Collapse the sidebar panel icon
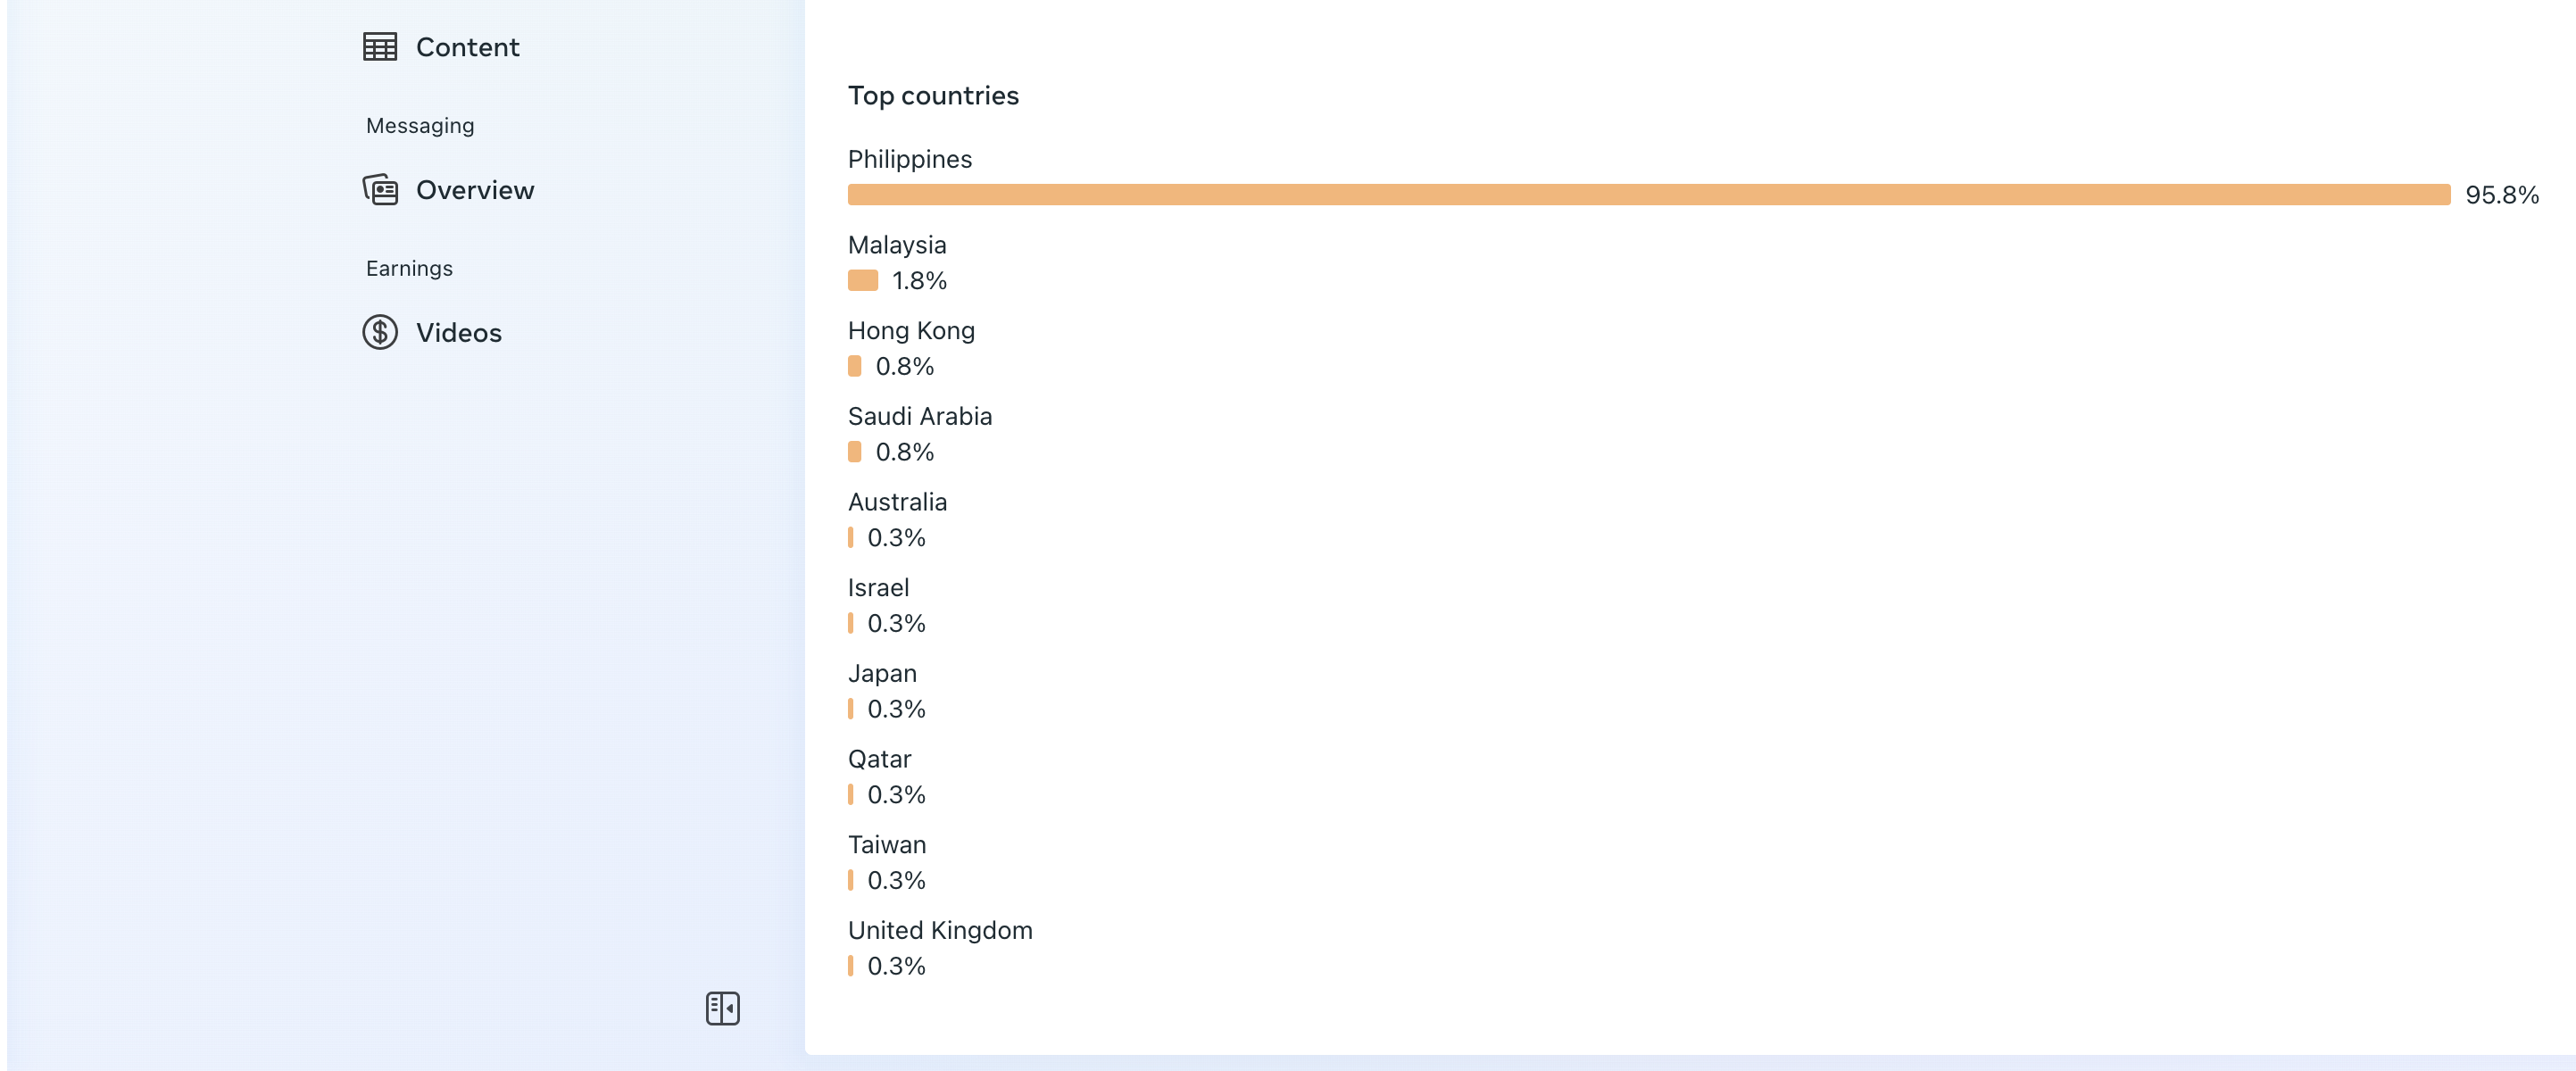The image size is (2576, 1071). [722, 1008]
